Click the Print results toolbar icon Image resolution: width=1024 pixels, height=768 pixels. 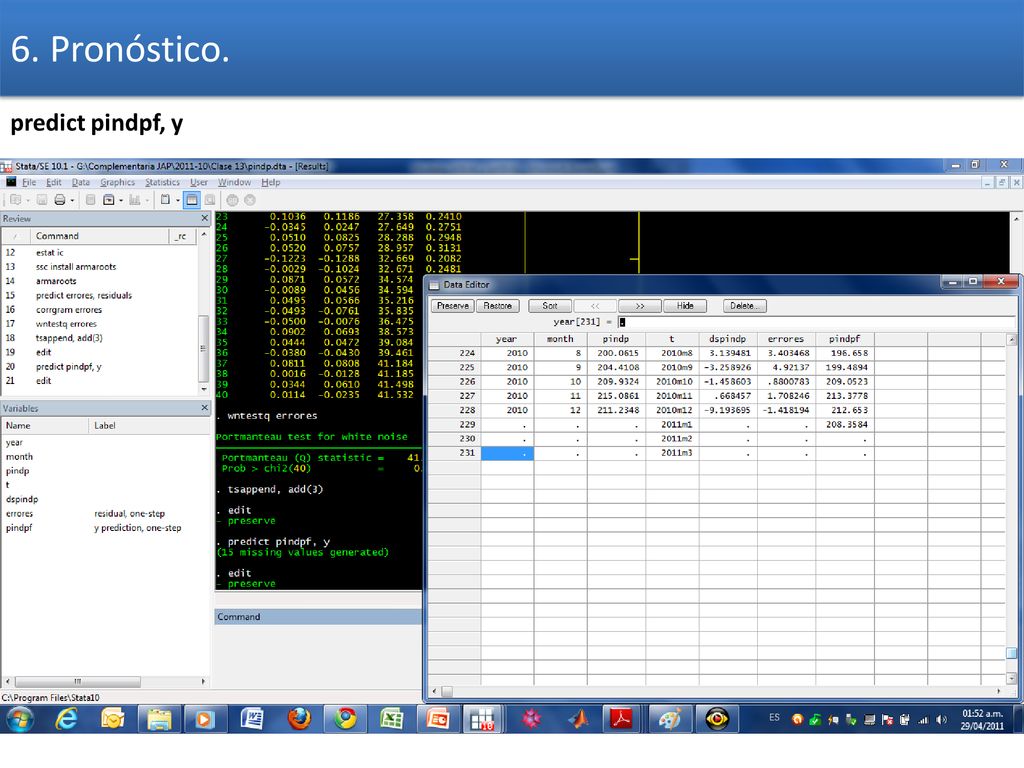pyautogui.click(x=60, y=200)
